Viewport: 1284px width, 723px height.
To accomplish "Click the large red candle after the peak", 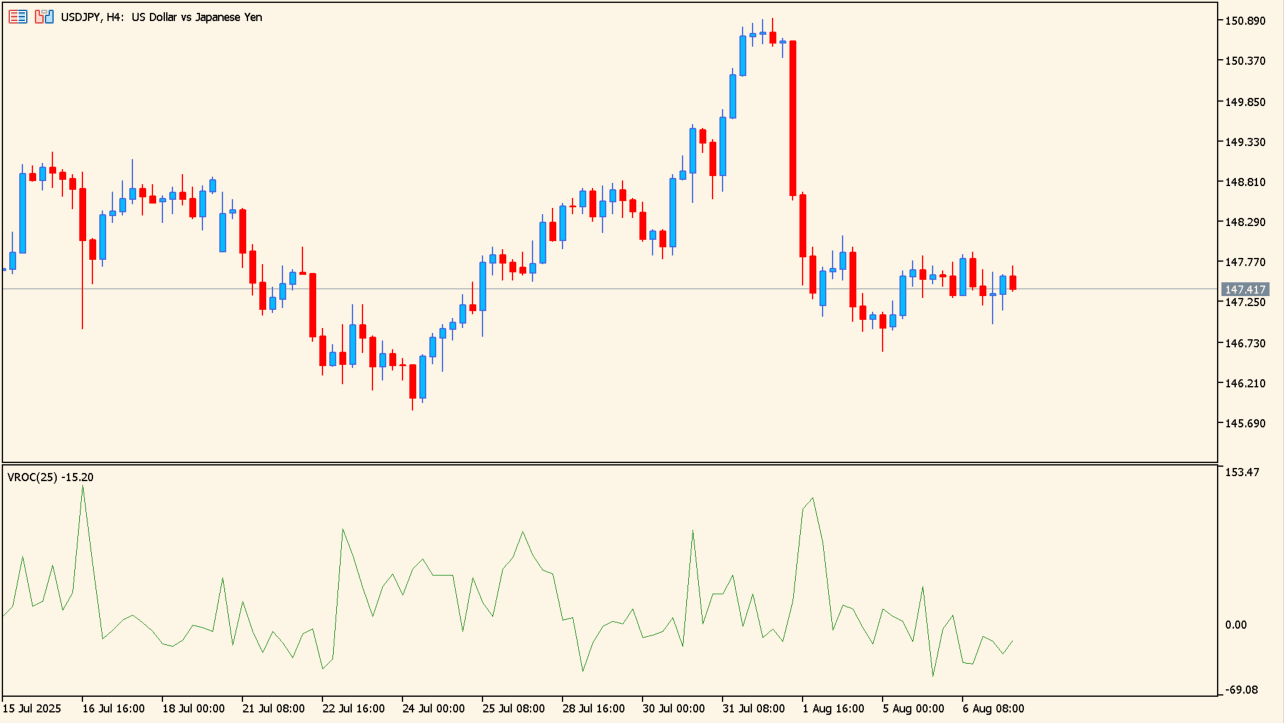I will click(792, 118).
